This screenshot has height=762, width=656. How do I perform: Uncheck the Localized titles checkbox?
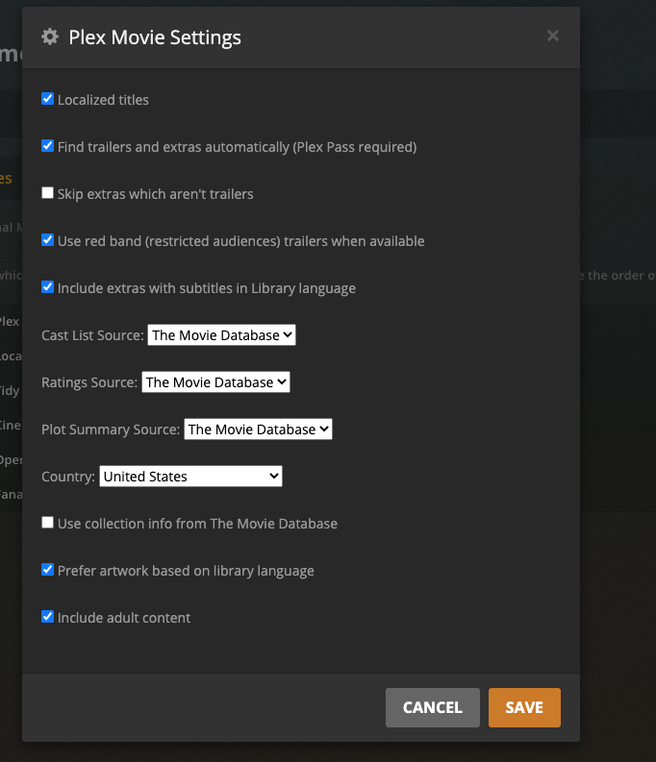pos(48,99)
